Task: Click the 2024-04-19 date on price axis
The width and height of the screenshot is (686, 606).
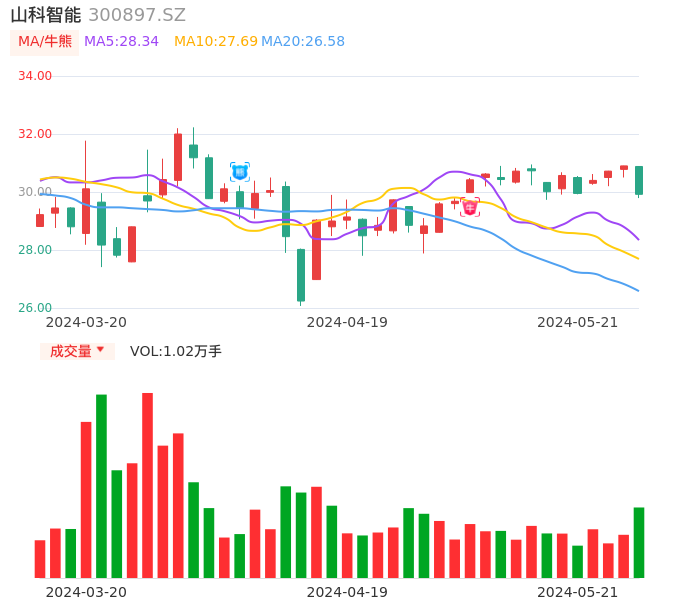Action: click(x=347, y=322)
